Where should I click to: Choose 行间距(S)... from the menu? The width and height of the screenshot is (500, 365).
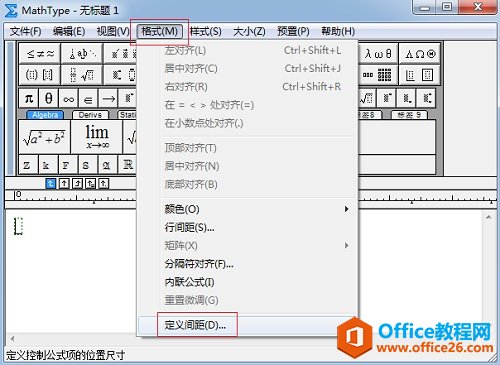click(248, 228)
